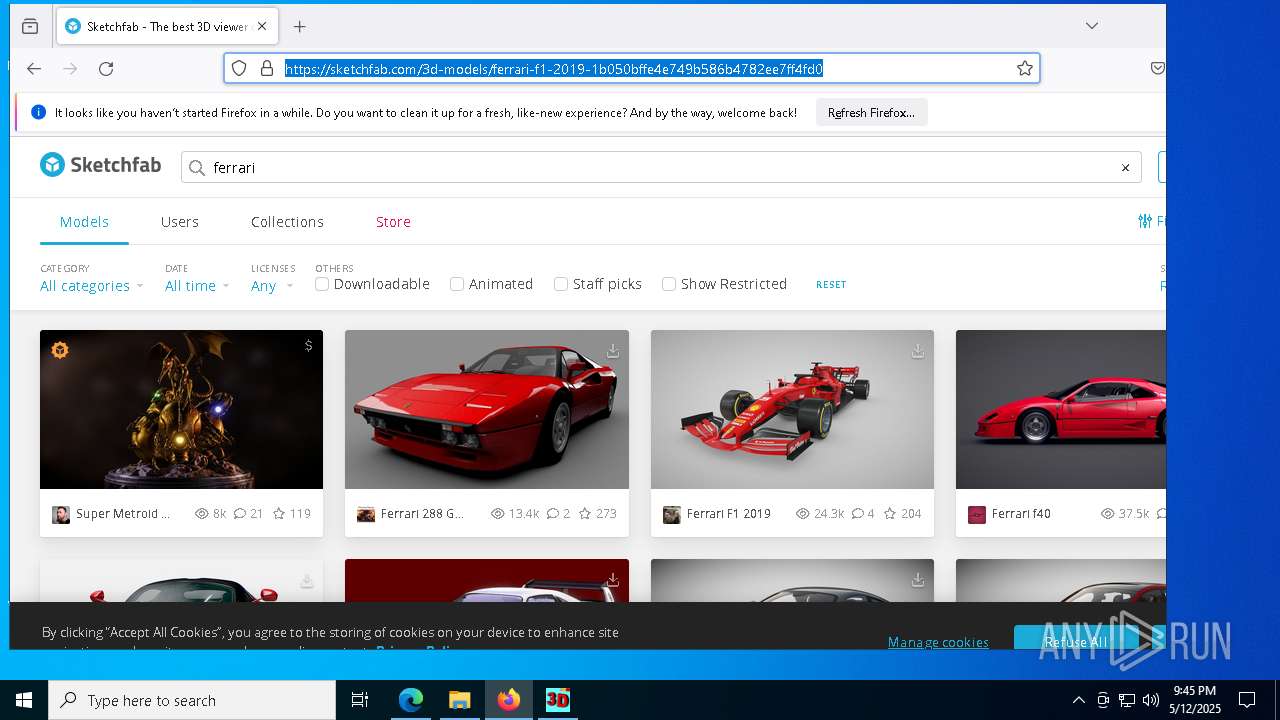This screenshot has height=720, width=1280.
Task: Switch to the Users tab
Action: coord(180,222)
